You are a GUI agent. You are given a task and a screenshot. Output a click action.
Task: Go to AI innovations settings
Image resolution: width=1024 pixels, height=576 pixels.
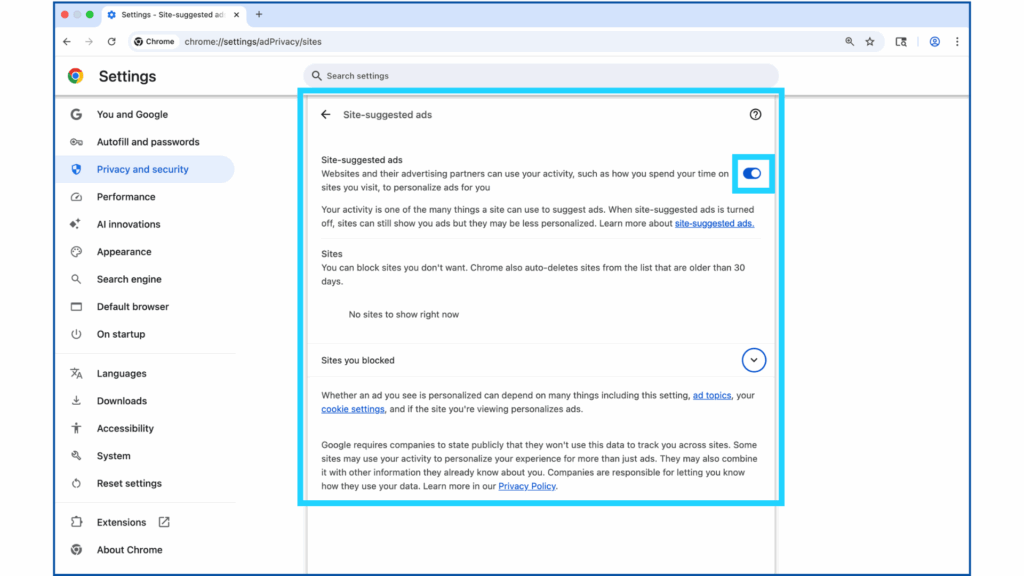128,225
